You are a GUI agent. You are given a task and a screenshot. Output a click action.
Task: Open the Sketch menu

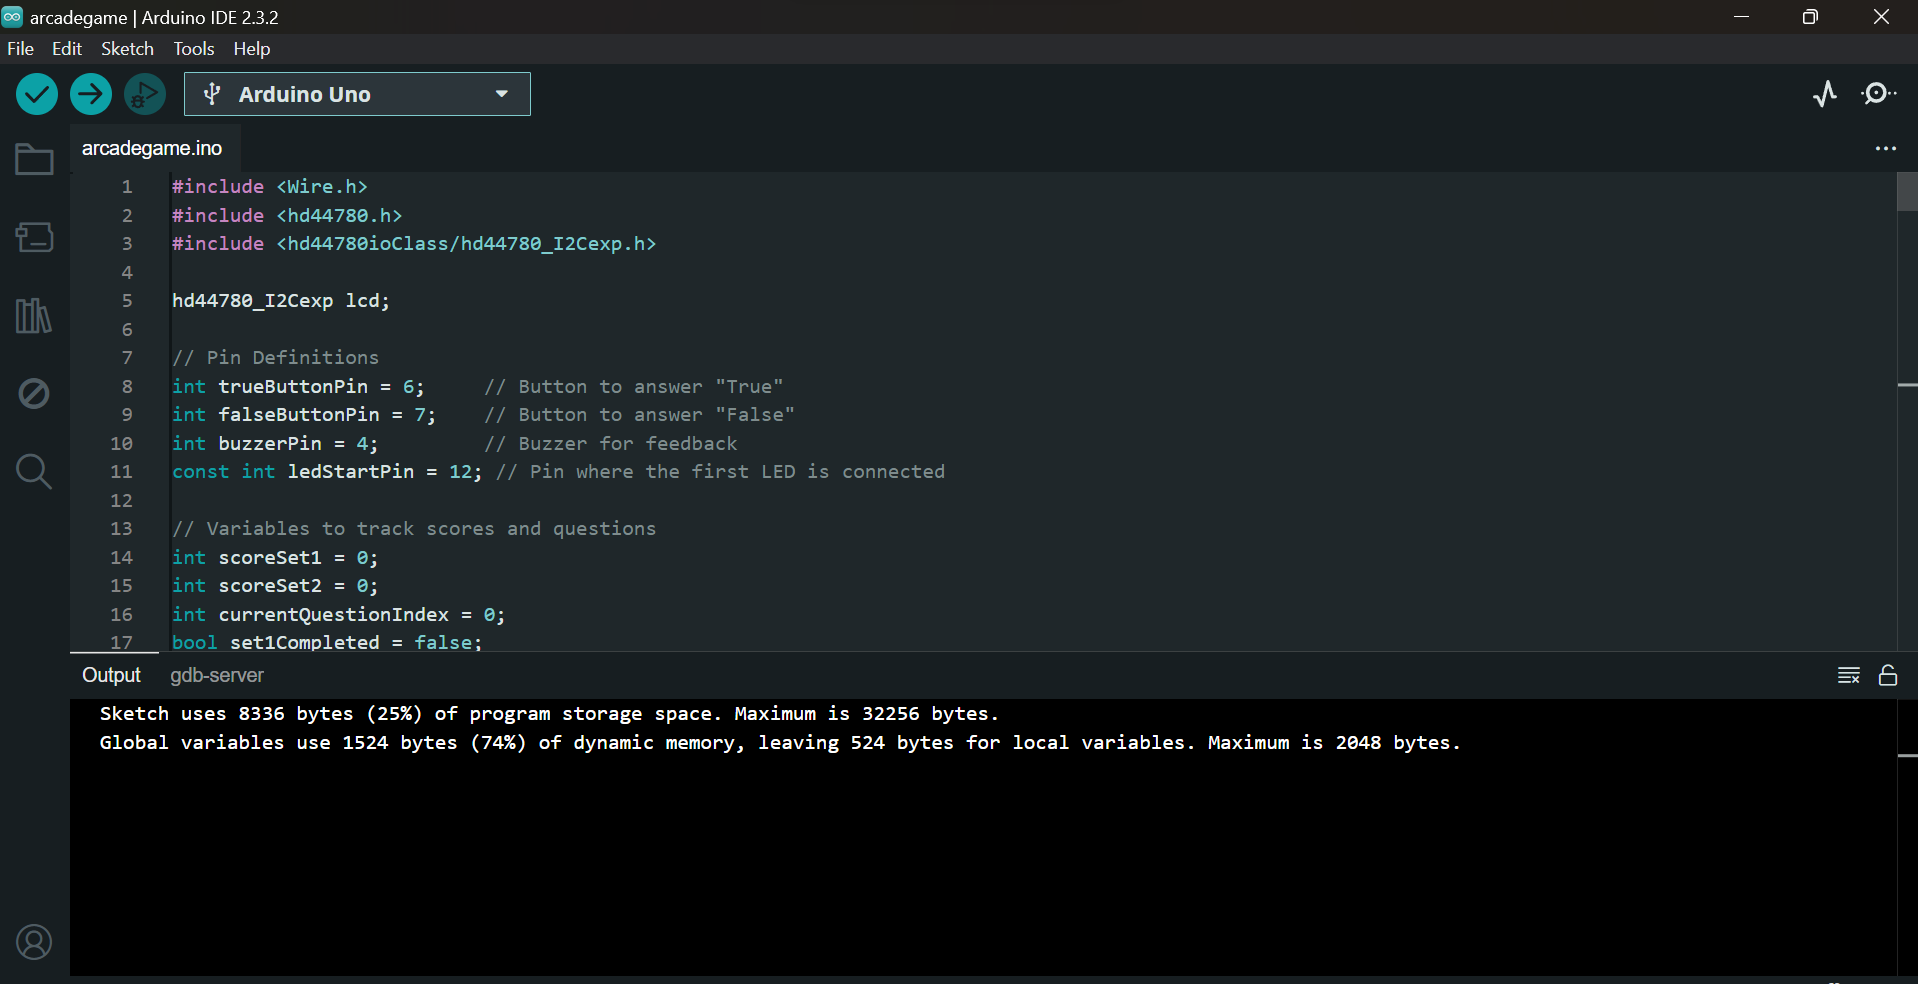click(x=127, y=48)
